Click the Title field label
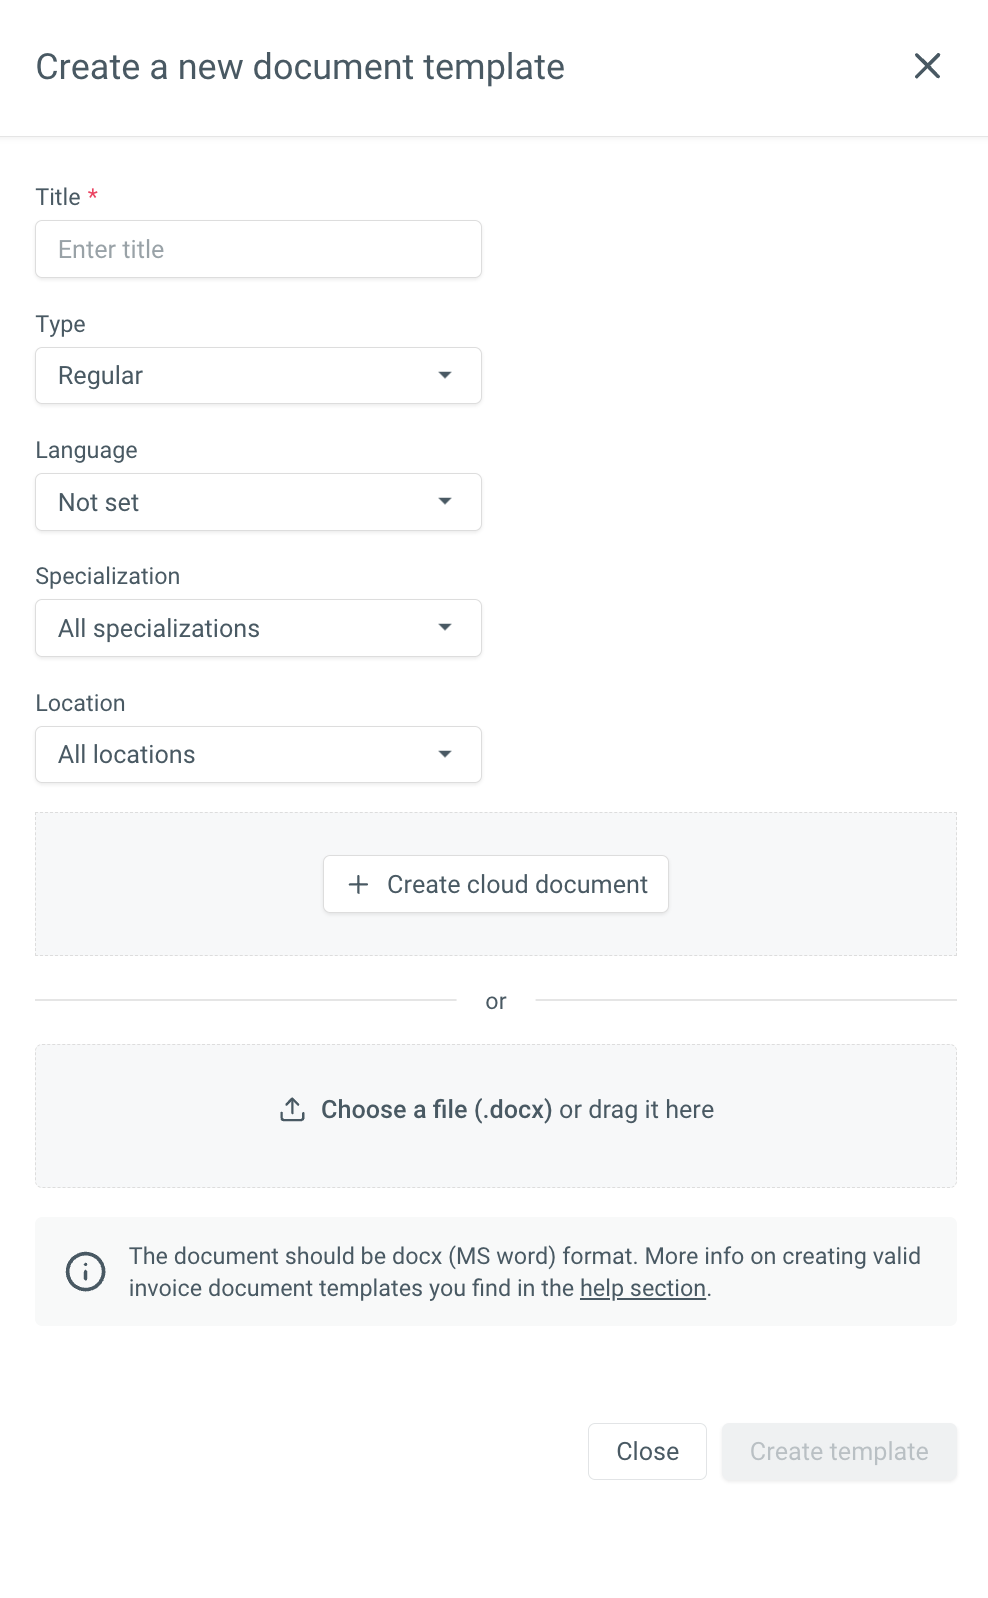The image size is (988, 1598). click(x=58, y=197)
